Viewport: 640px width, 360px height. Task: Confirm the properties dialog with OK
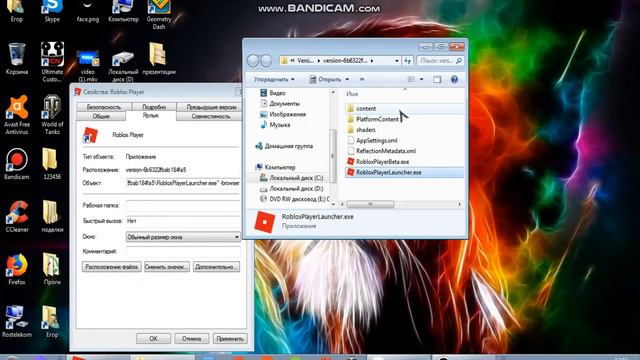153,339
